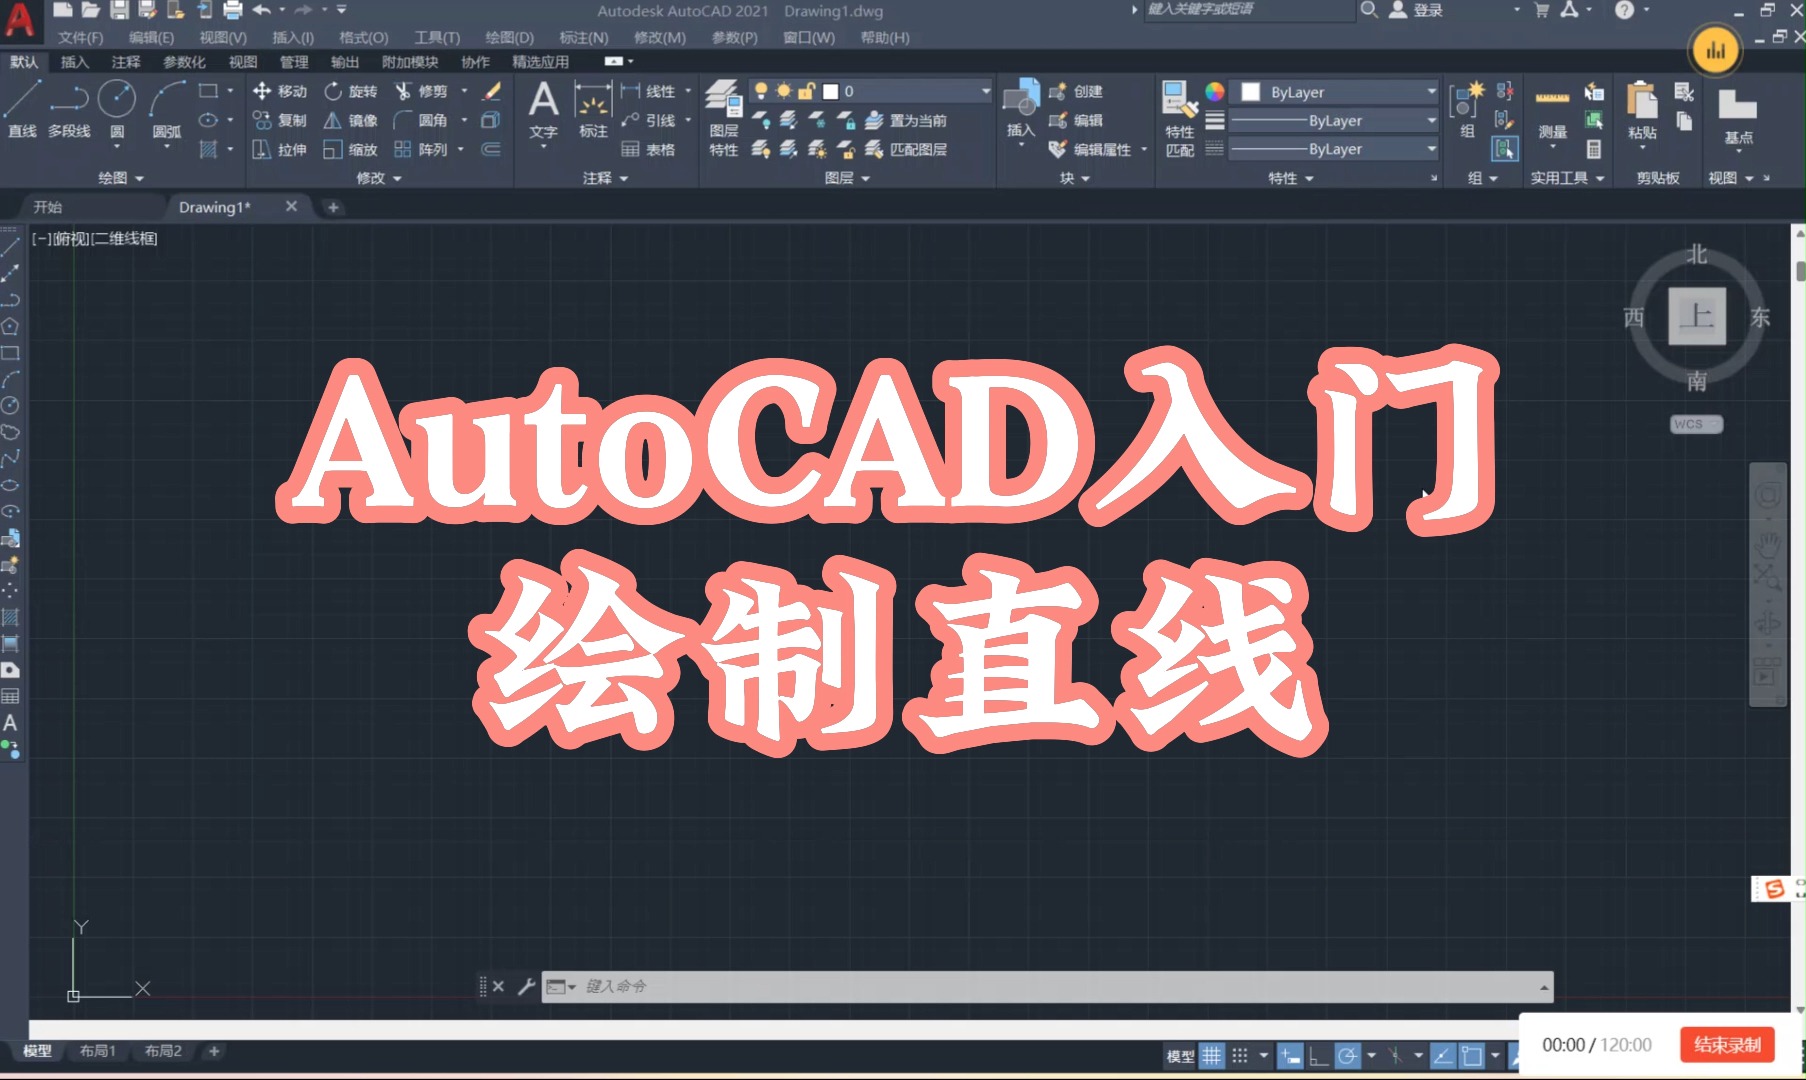This screenshot has width=1806, height=1080.
Task: Click the 文字 (Text) annotation tool
Action: click(543, 109)
